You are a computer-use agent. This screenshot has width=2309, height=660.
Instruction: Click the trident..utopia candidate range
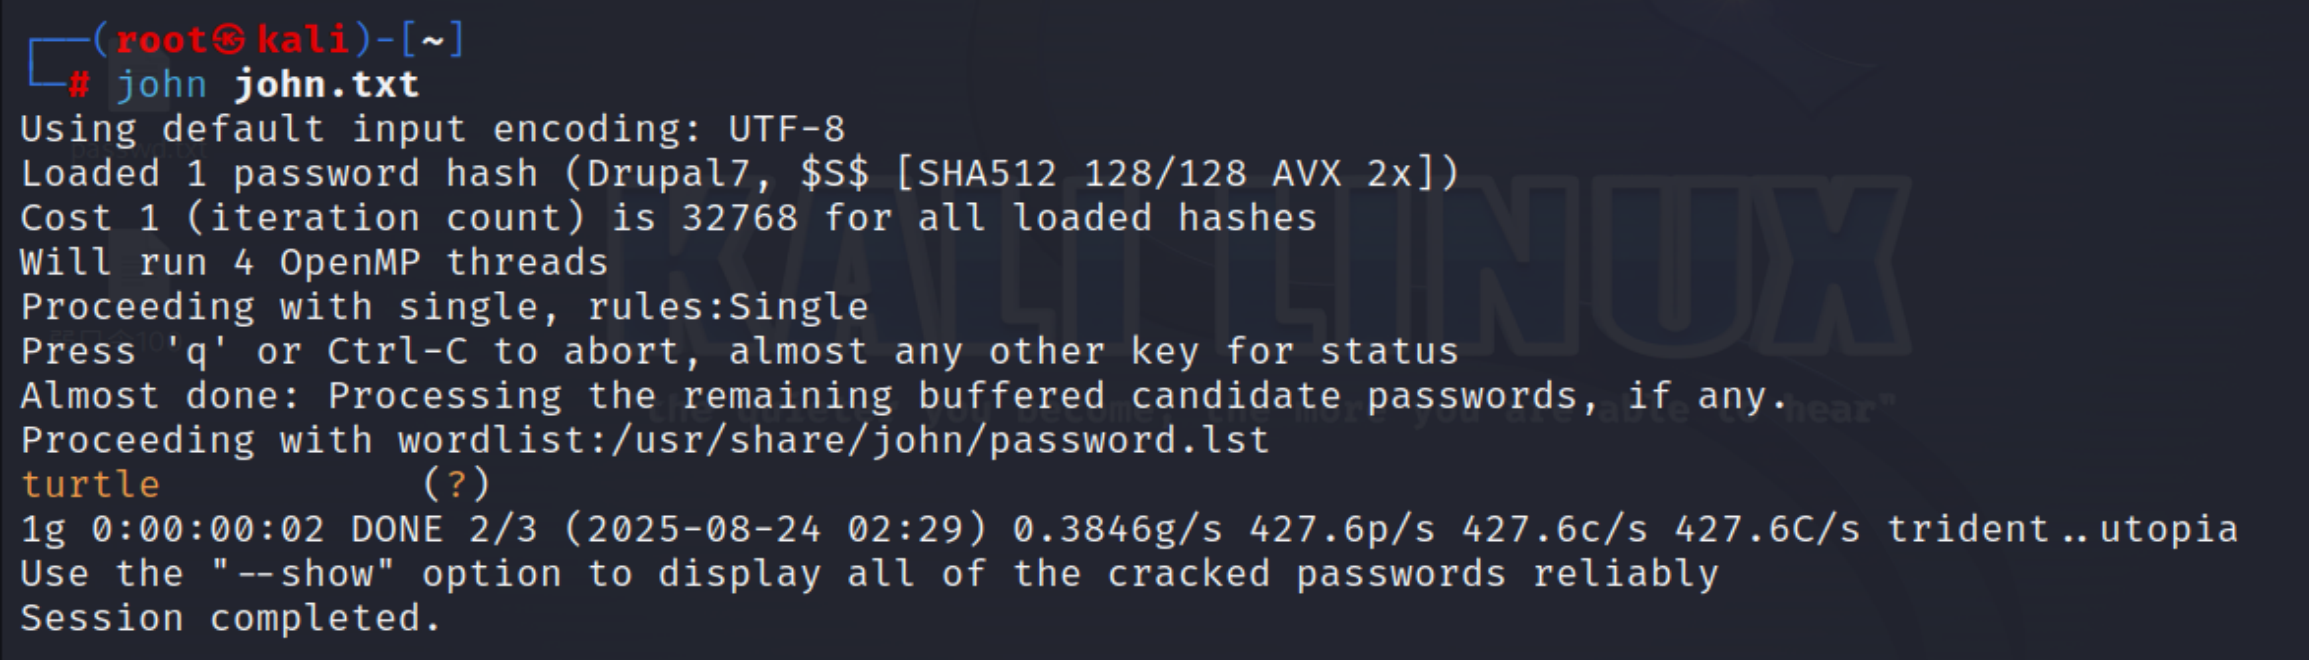[2061, 529]
